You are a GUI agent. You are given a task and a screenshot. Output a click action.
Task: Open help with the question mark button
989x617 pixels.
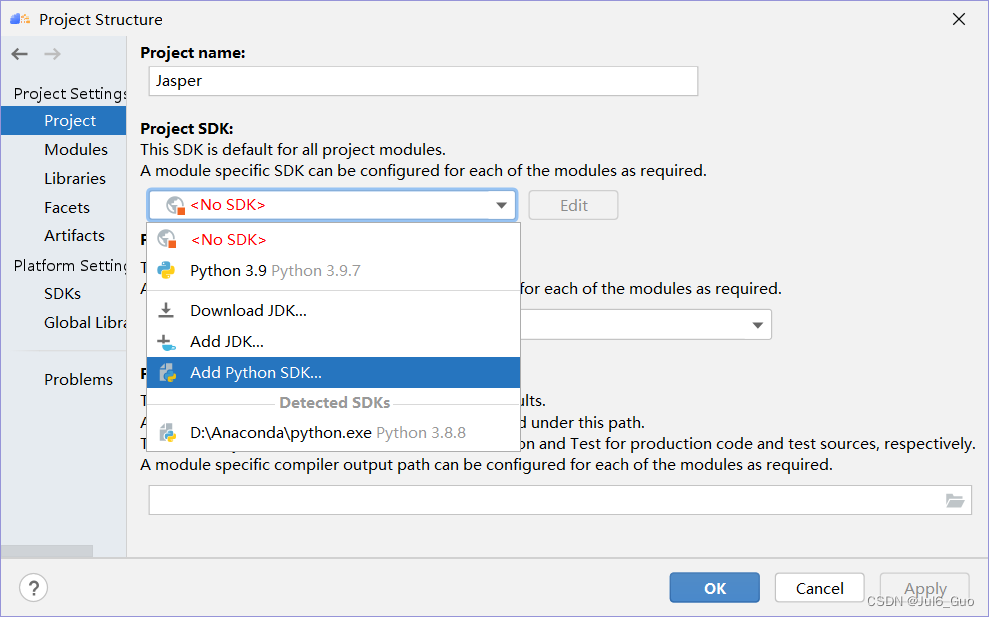(x=33, y=588)
